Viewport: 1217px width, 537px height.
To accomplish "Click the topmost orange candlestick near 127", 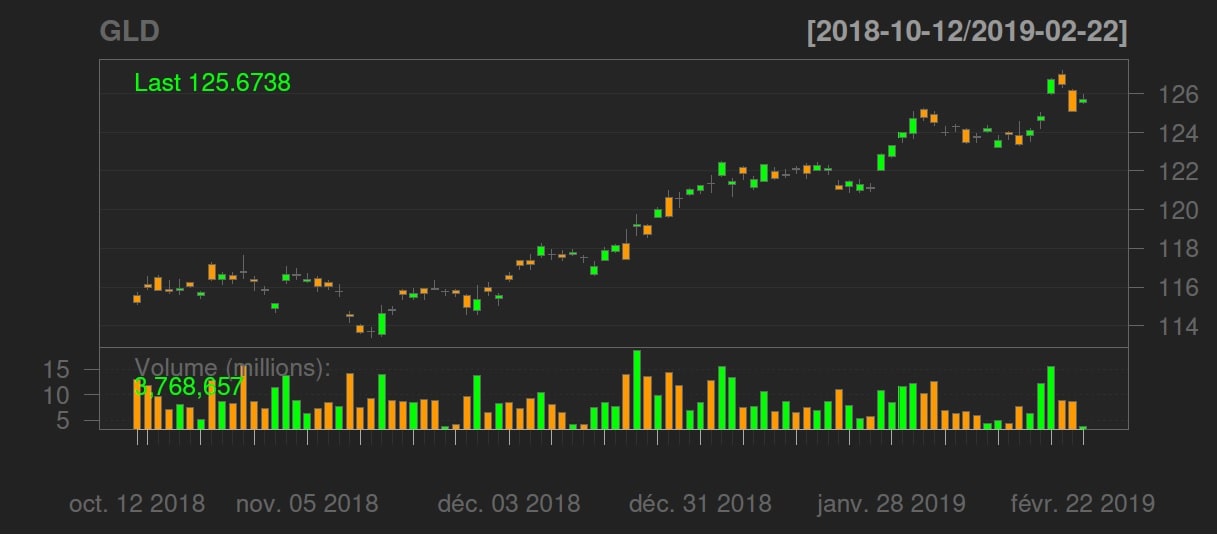I will tap(1062, 79).
